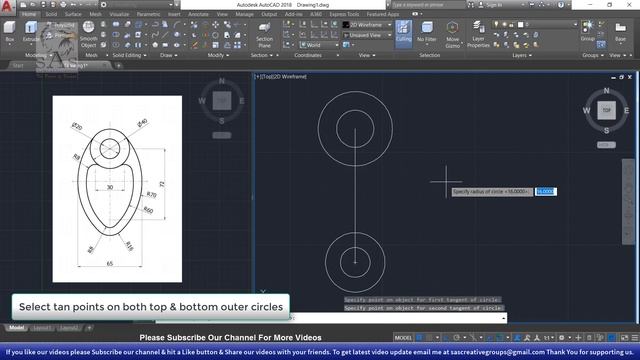Click TOP face of the right ViewCube
The height and width of the screenshot is (360, 640).
point(607,110)
